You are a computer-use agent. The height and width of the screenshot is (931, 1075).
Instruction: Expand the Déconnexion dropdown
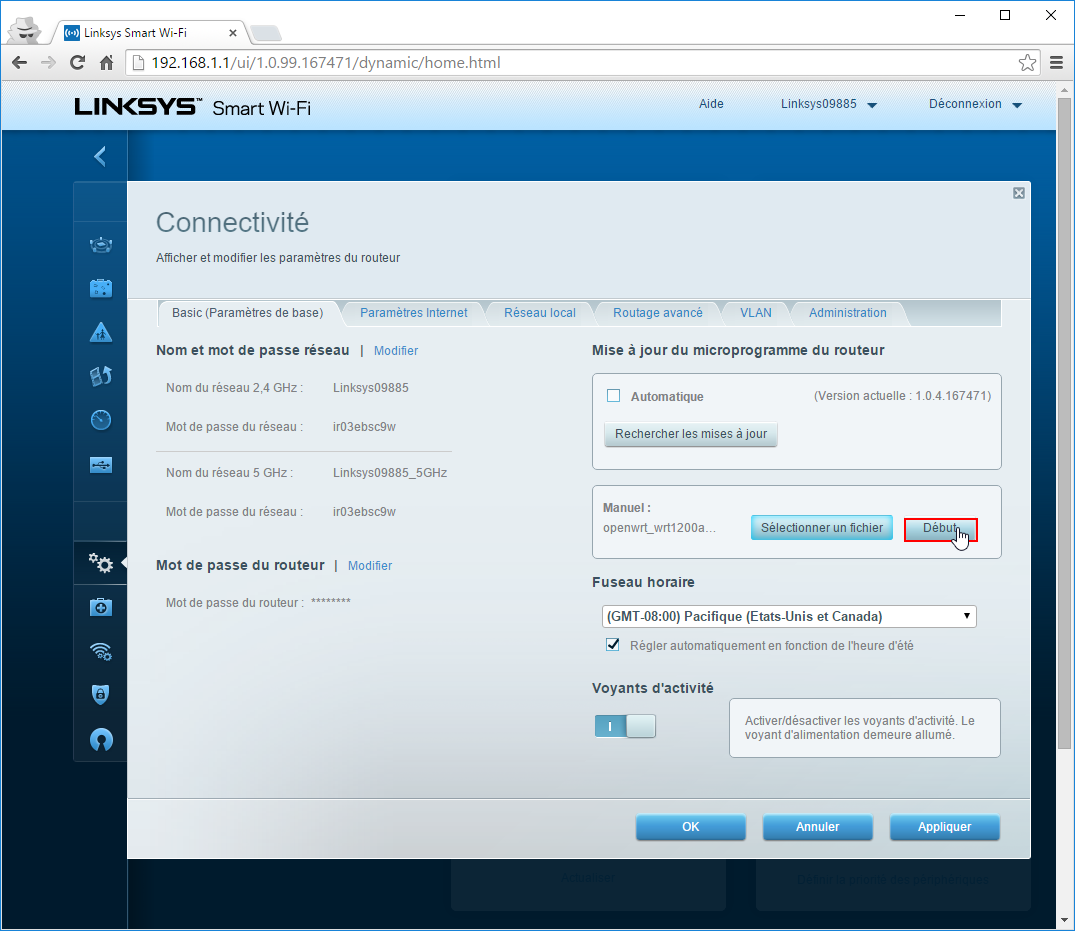[x=974, y=104]
